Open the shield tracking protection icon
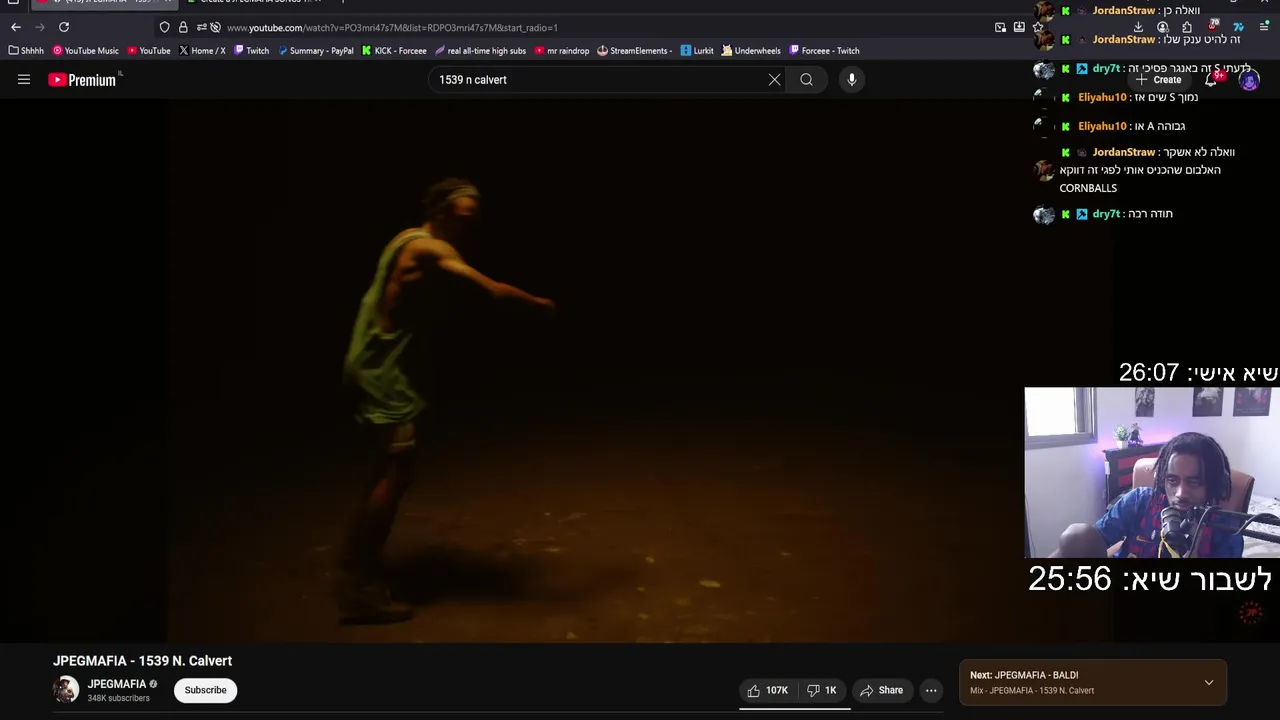1280x720 pixels. click(x=165, y=27)
